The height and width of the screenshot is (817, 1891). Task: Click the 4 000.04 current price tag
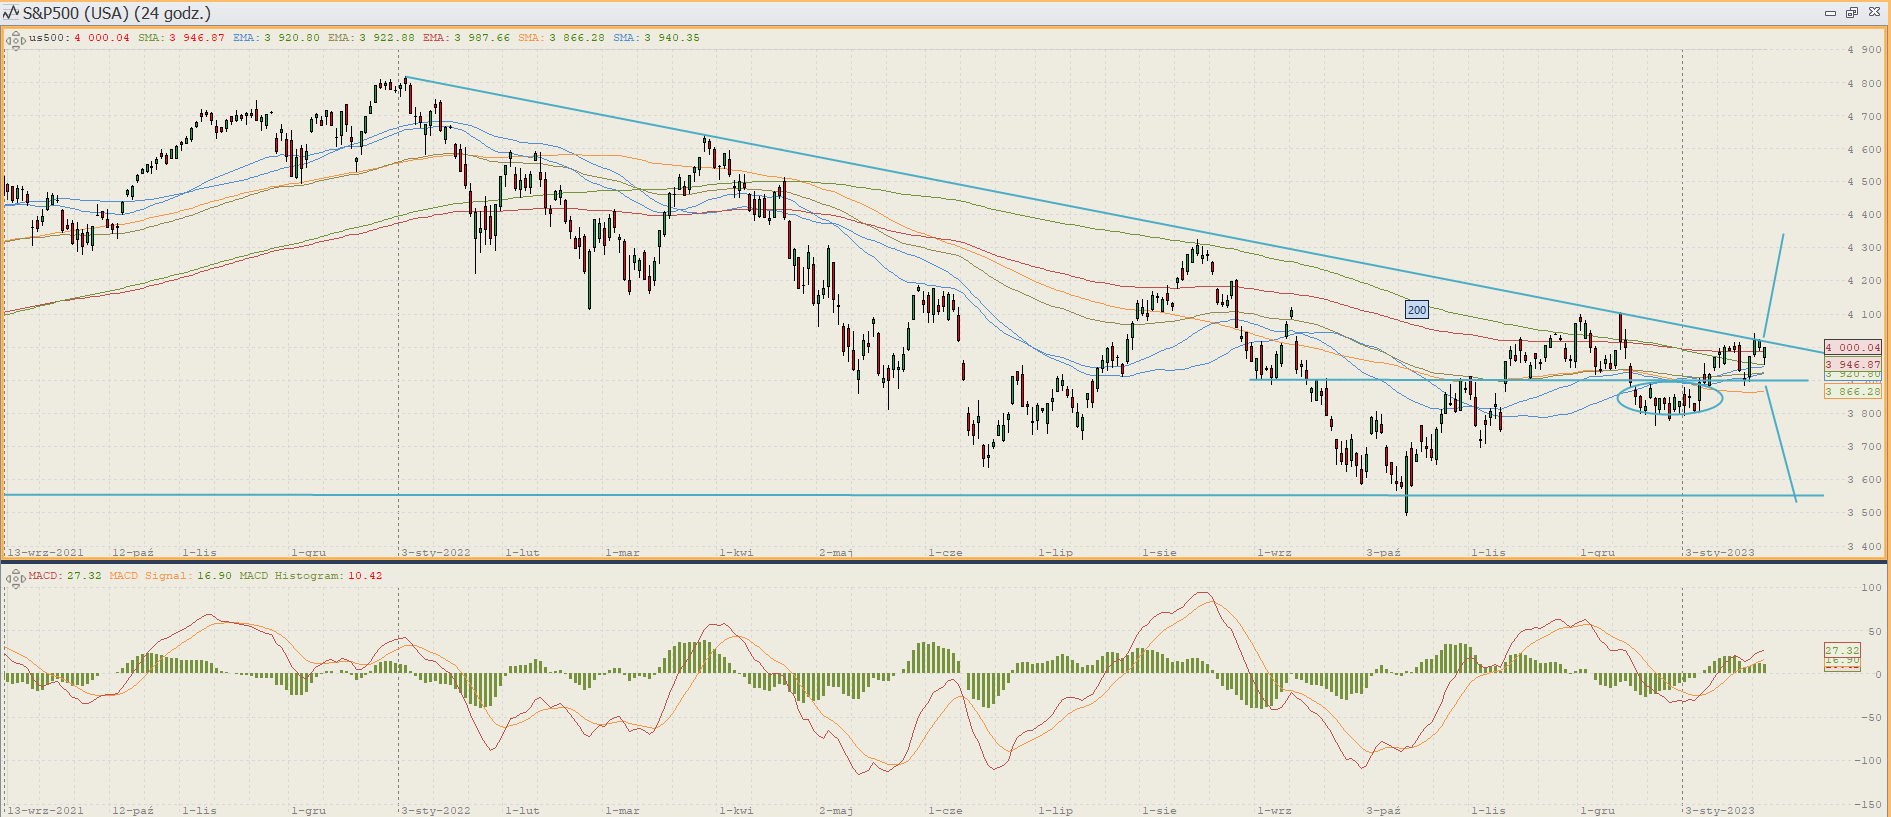point(1852,348)
